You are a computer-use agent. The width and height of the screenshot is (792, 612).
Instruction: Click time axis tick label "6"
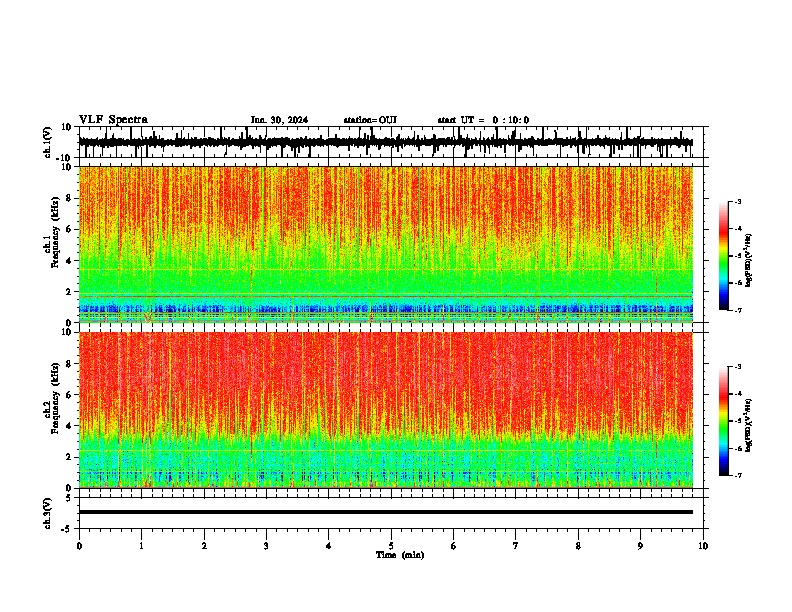tap(454, 546)
